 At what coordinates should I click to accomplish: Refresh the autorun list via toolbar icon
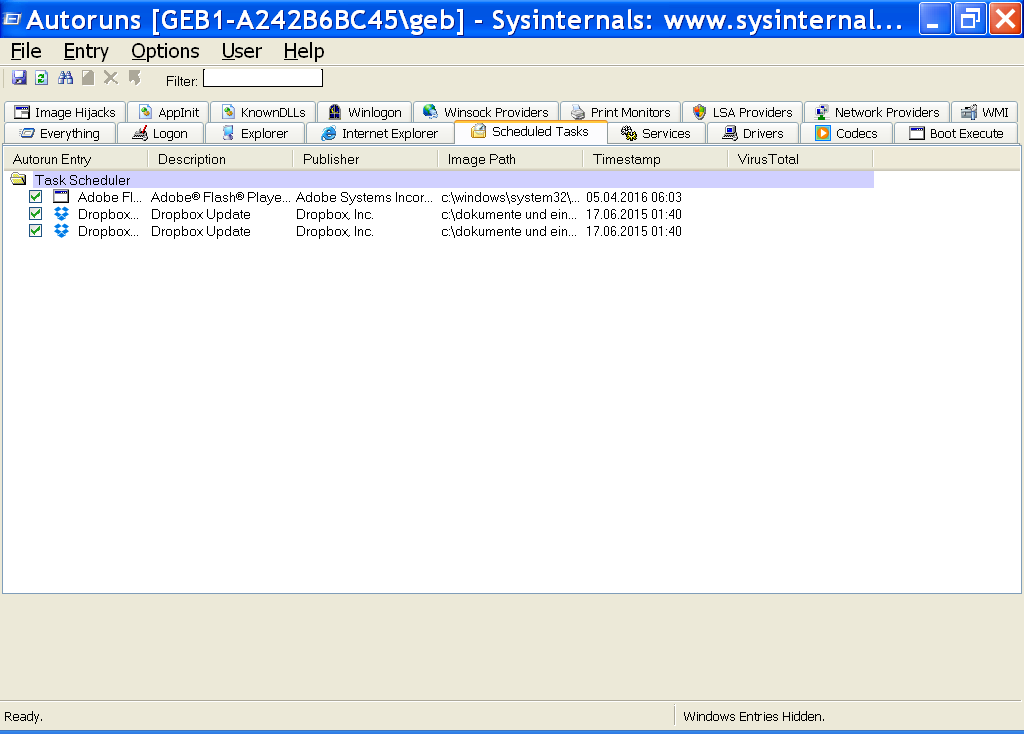42,78
